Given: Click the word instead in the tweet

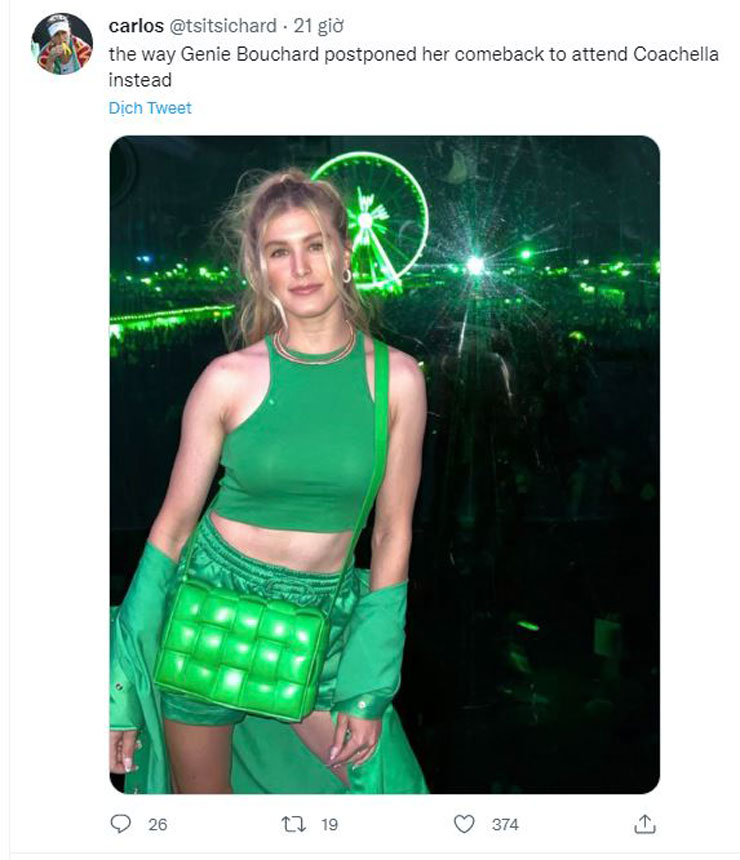Looking at the screenshot, I should 140,79.
